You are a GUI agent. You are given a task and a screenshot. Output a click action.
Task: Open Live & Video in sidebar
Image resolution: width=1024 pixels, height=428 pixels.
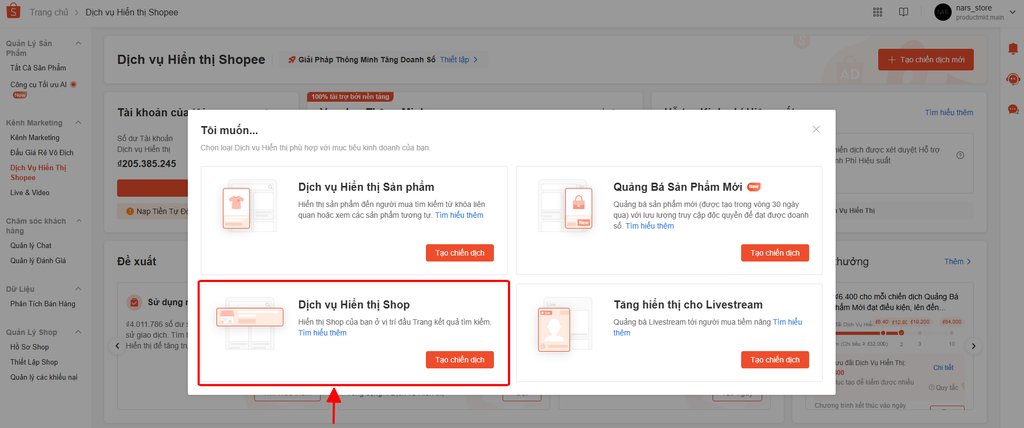click(x=30, y=193)
